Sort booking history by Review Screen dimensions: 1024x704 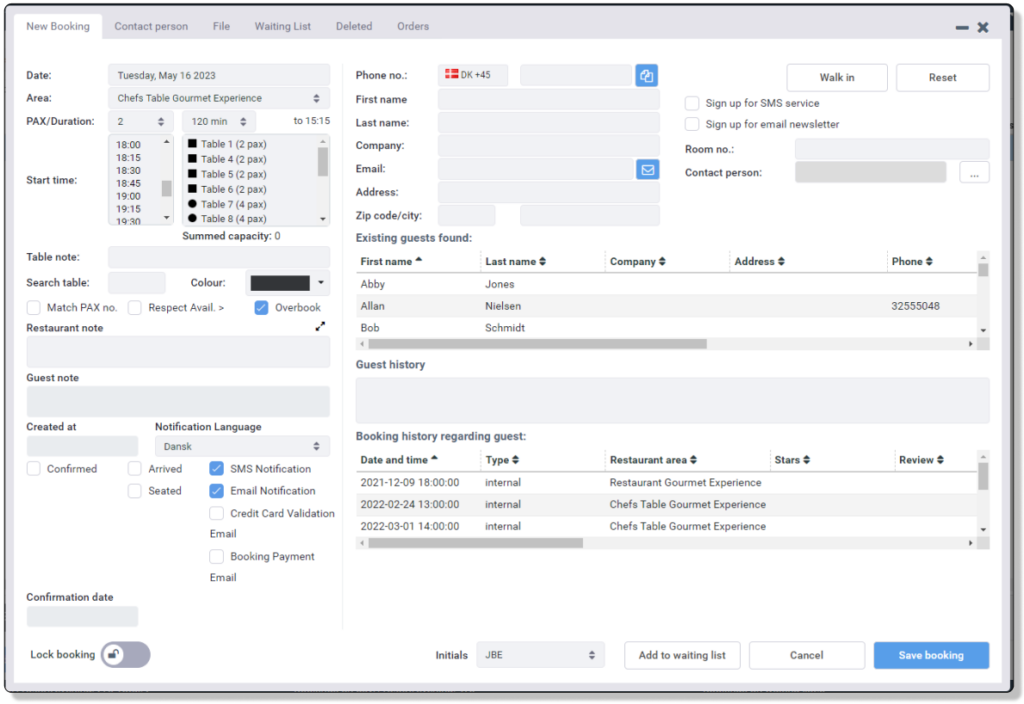[x=940, y=460]
